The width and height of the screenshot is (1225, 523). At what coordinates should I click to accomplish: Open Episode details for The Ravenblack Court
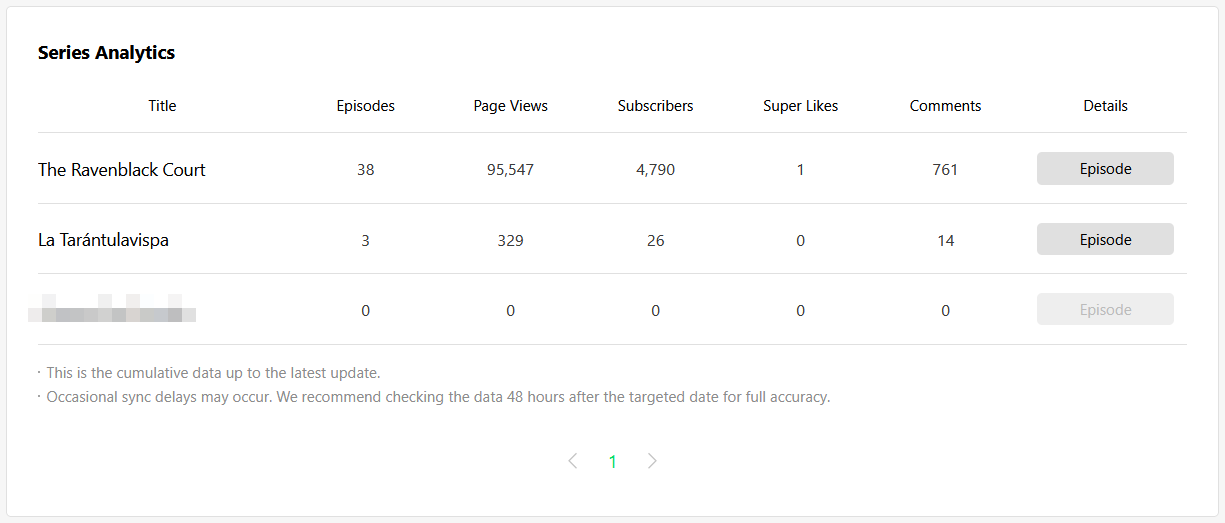(x=1105, y=169)
